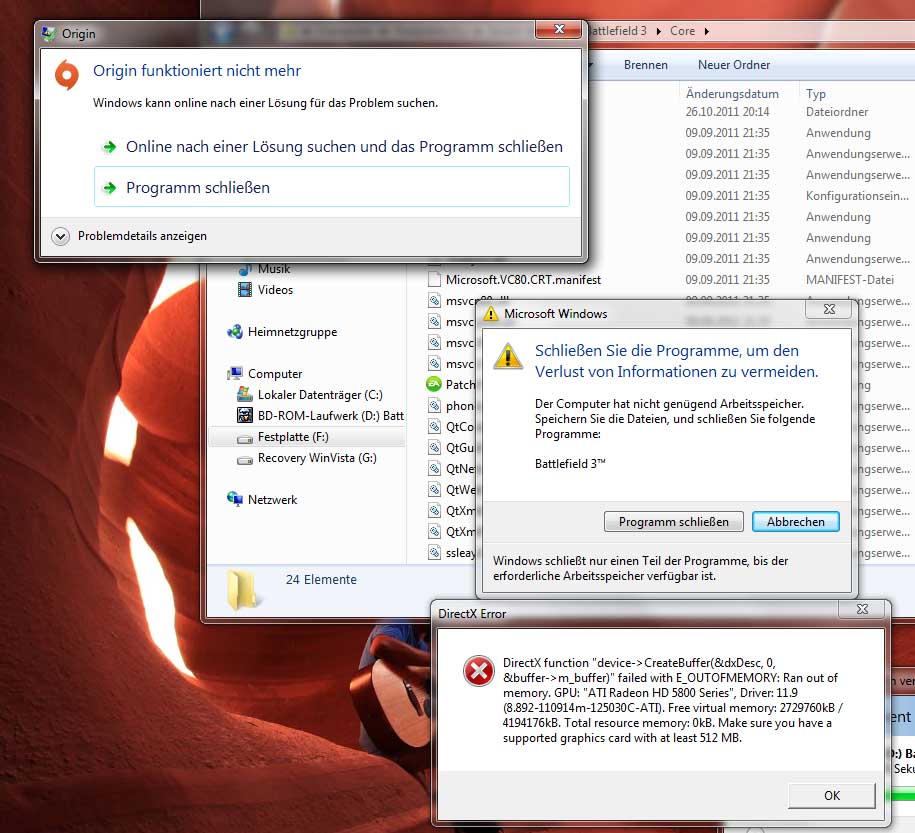Close the Microsoft Windows warning dialog

click(829, 309)
